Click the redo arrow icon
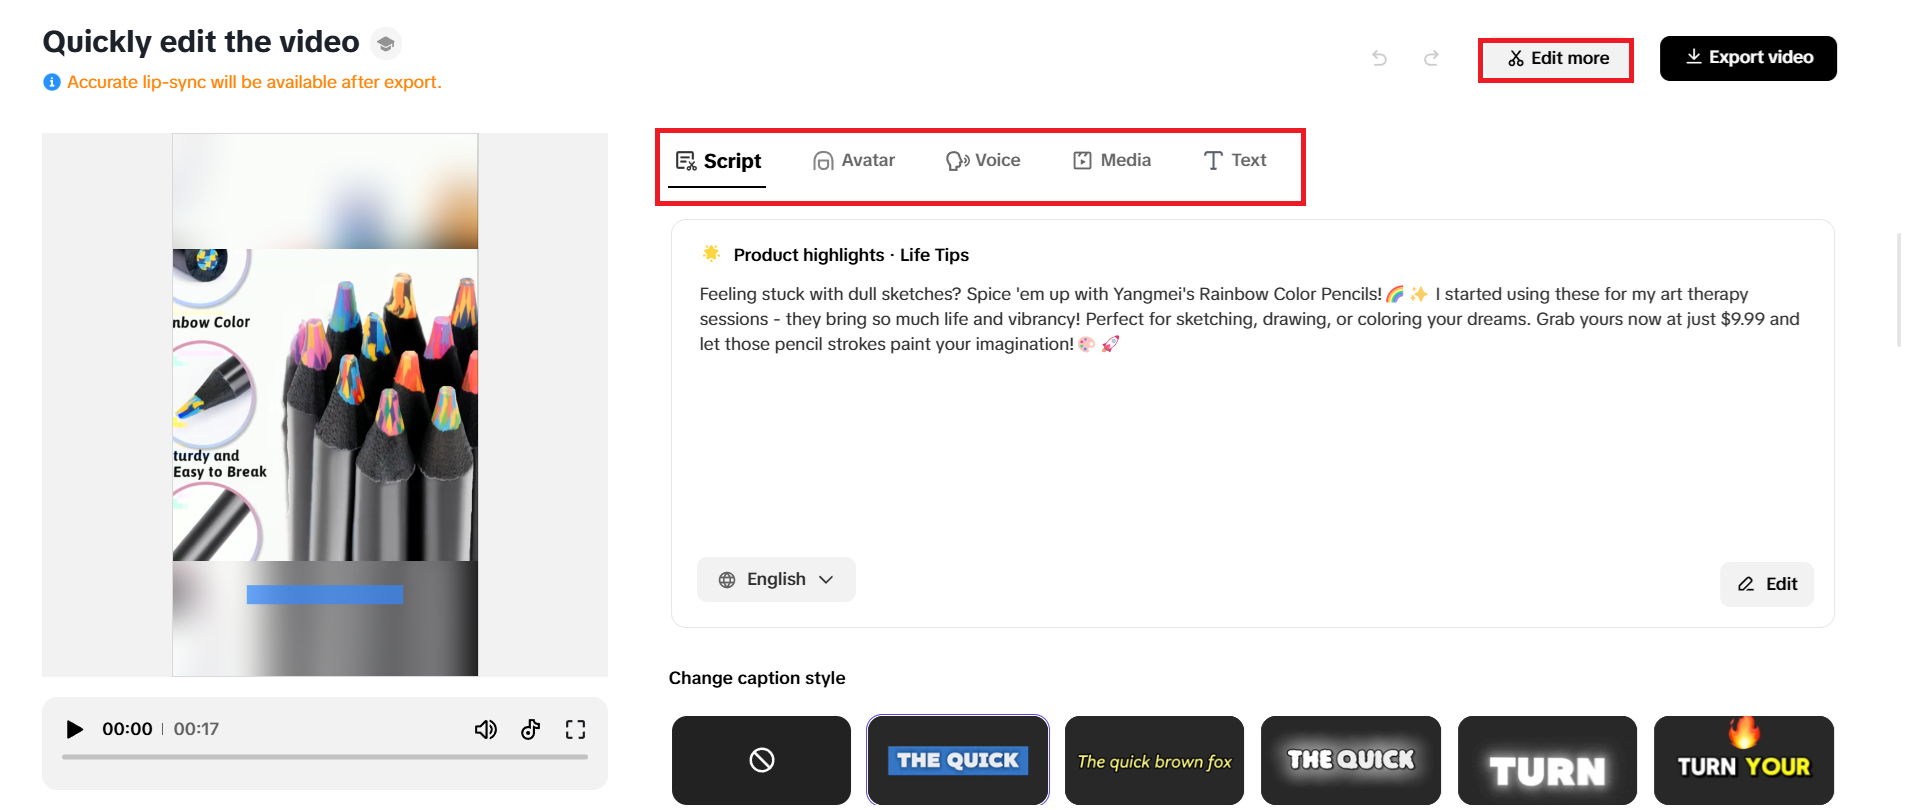The height and width of the screenshot is (810, 1919). click(1431, 58)
